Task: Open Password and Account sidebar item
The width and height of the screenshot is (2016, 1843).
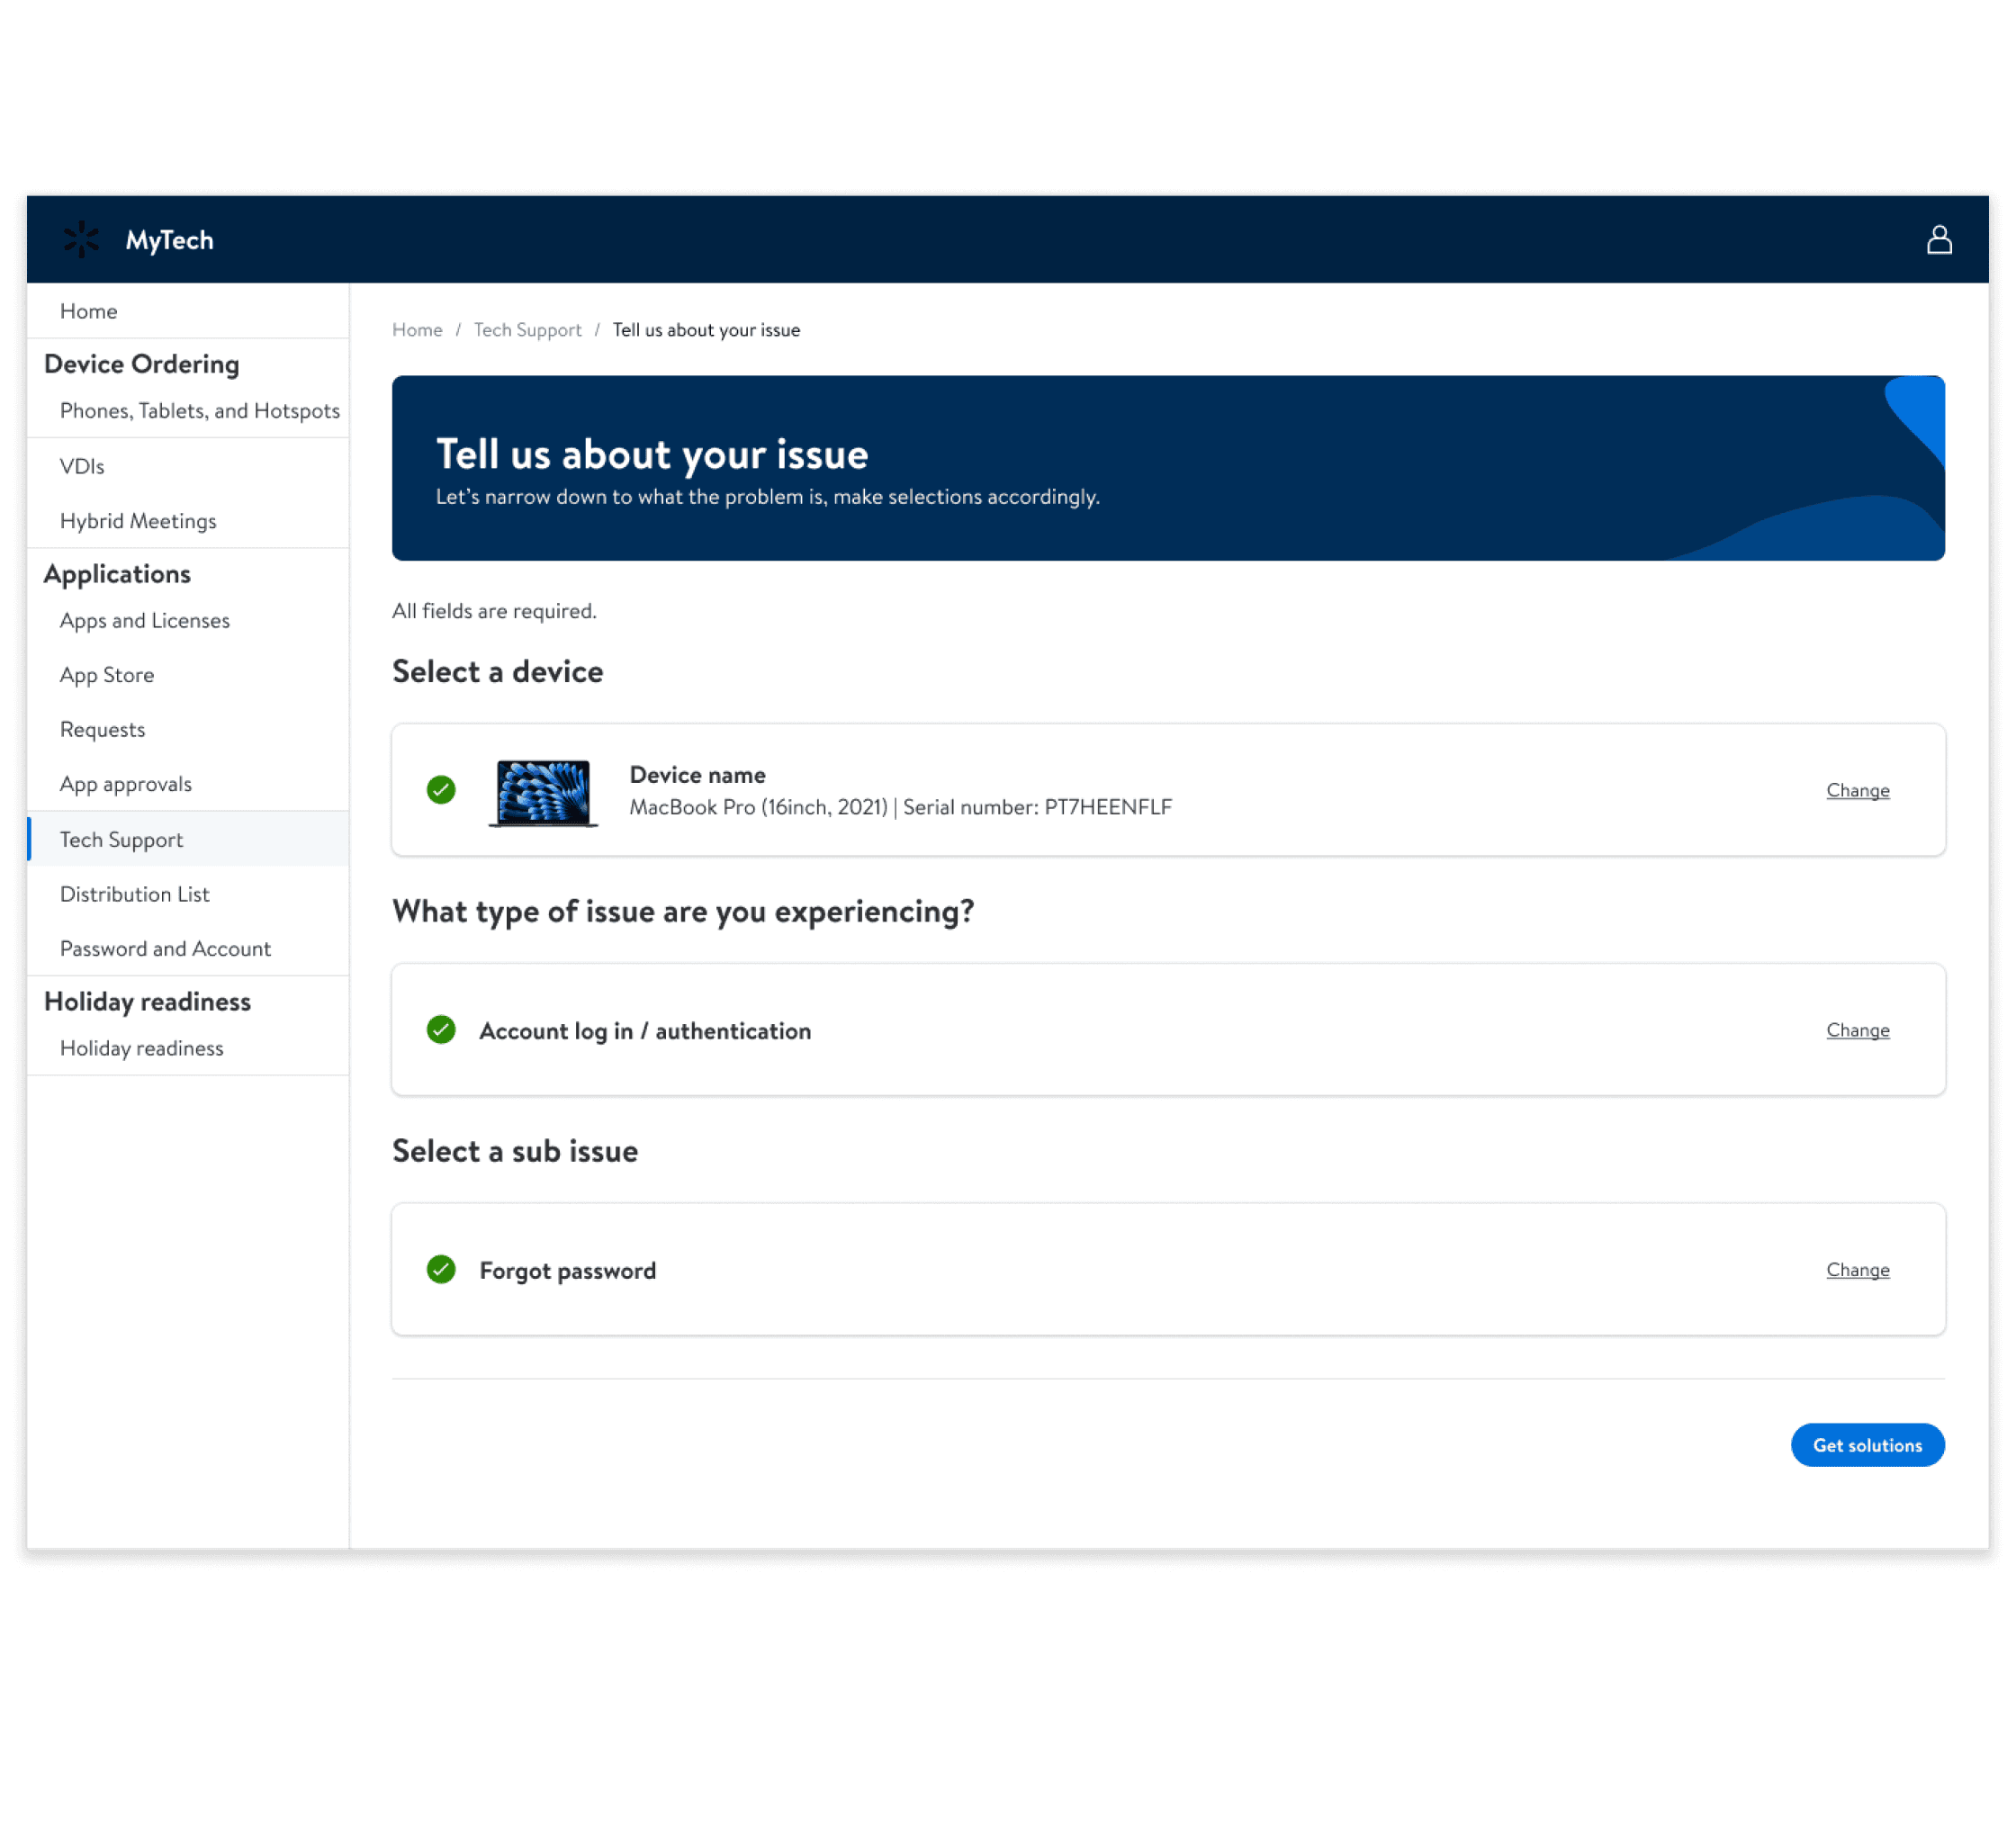Action: click(x=165, y=948)
